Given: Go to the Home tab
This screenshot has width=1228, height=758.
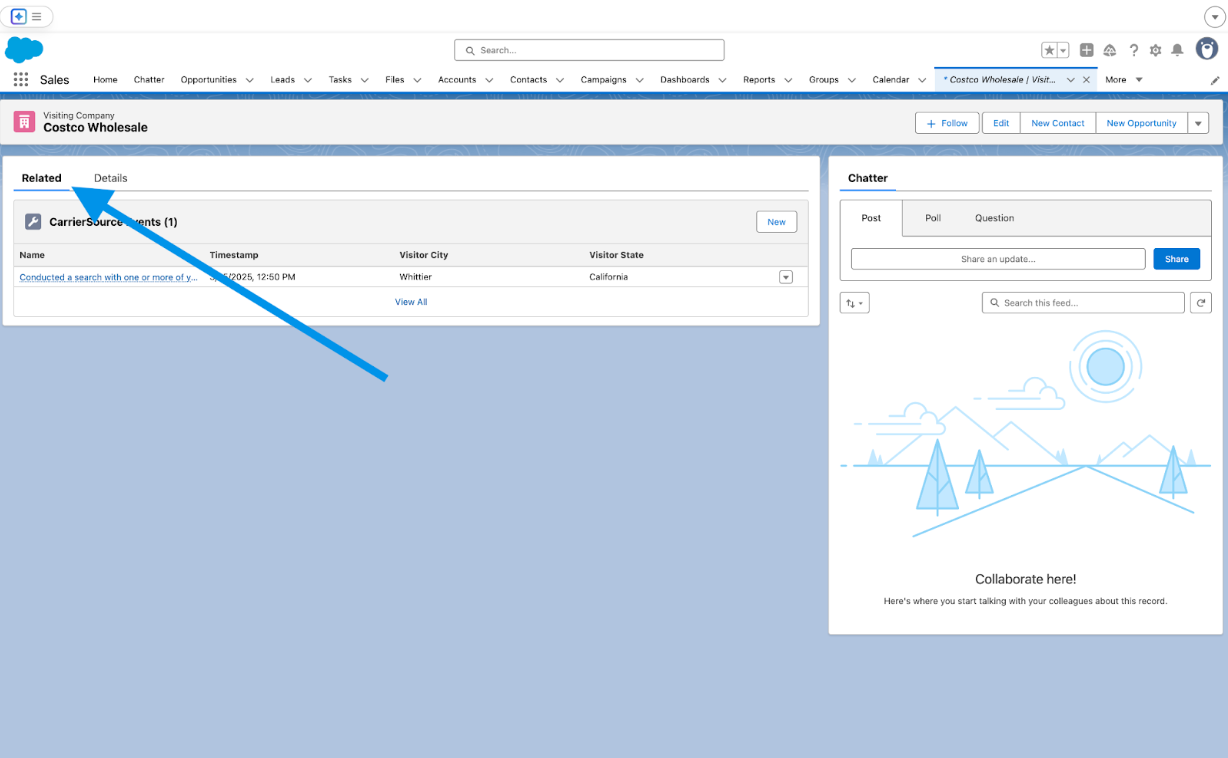Looking at the screenshot, I should 105,80.
